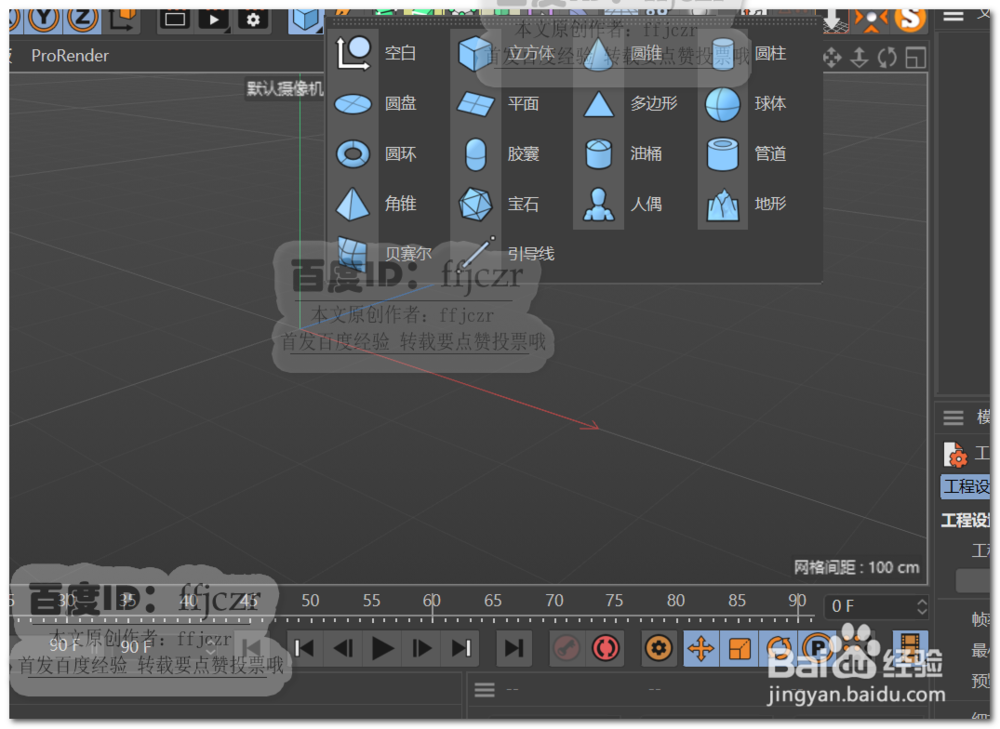Screen dimensions: 1000x729
Task: Toggle the Z axis lock
Action: (x=82, y=18)
